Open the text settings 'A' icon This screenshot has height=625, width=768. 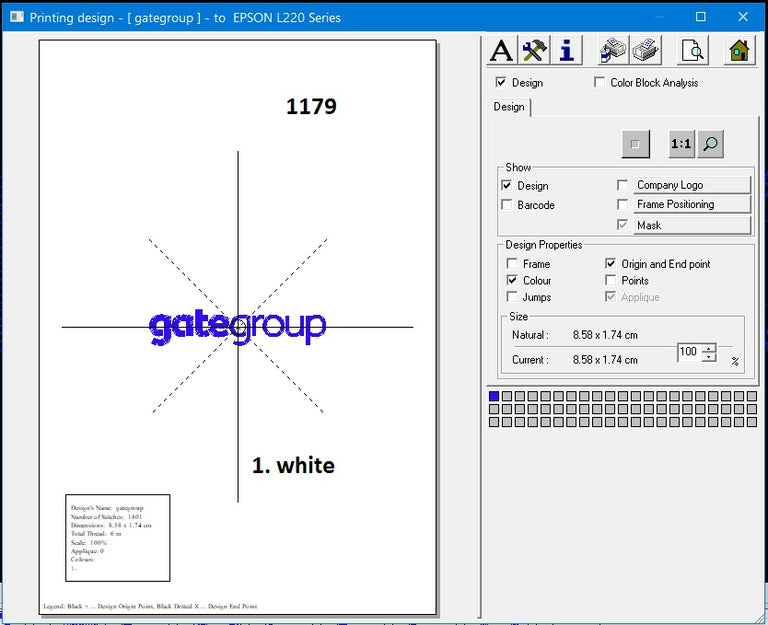(502, 49)
